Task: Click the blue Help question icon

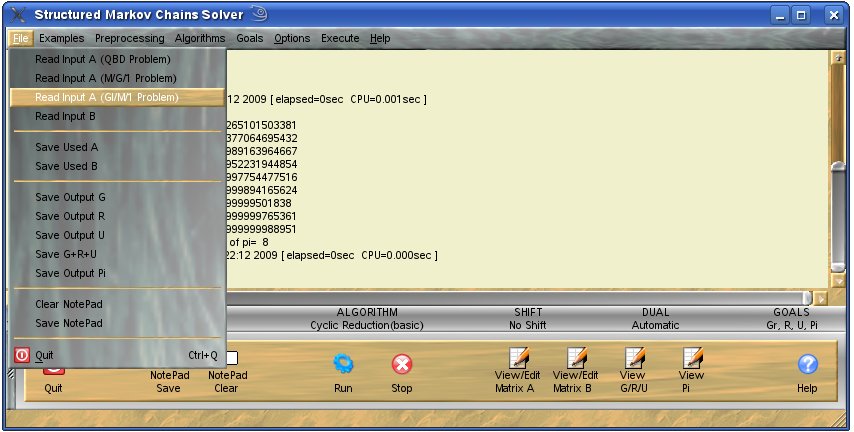Action: point(807,365)
